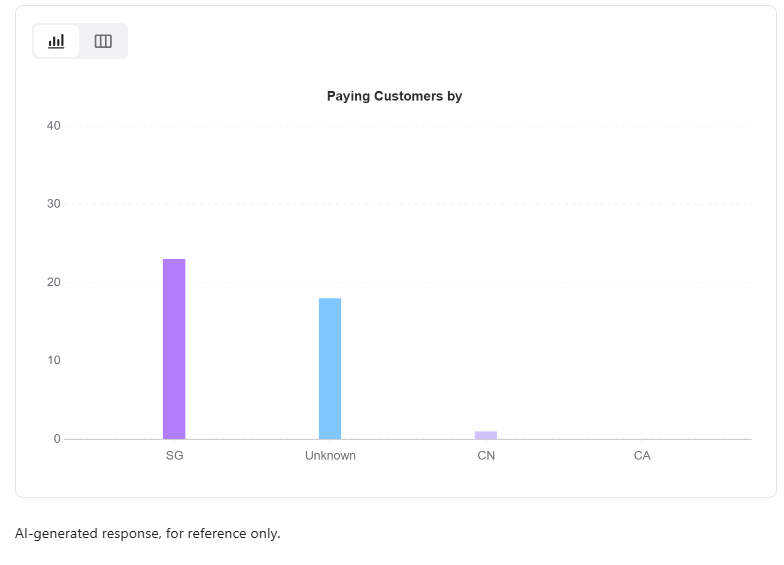Click the 20 y-axis tick label
The height and width of the screenshot is (565, 784).
53,282
